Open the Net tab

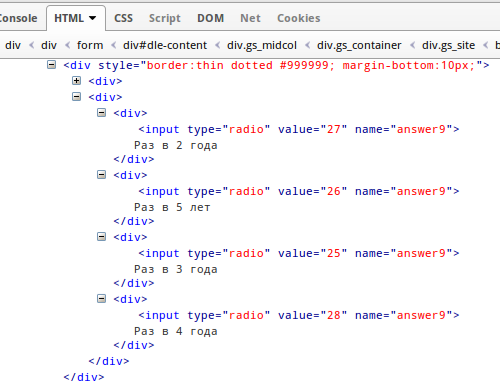(250, 18)
